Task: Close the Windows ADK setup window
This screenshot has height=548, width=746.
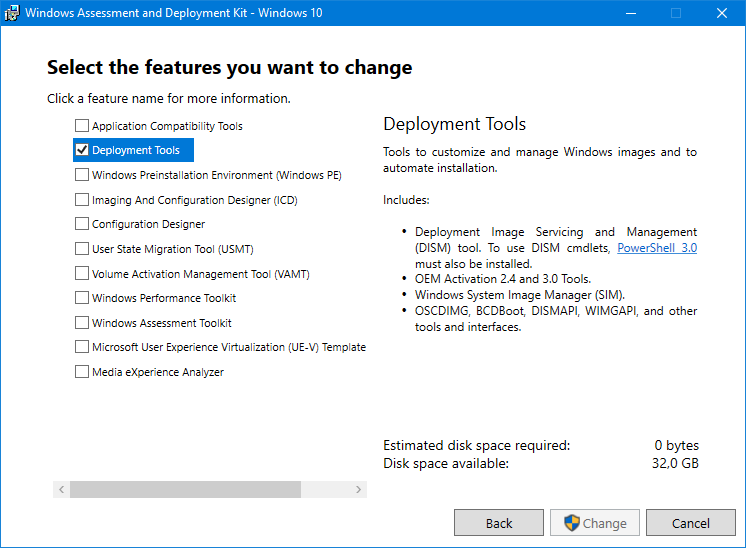Action: 722,13
